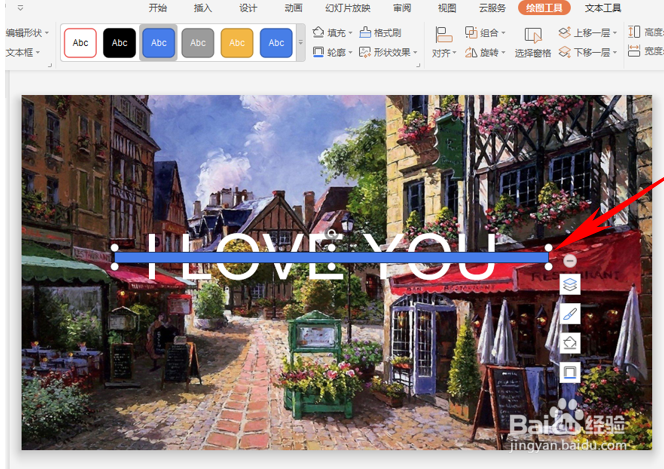Click the floating layers icon
Viewport: 664px width, 469px height.
570,285
